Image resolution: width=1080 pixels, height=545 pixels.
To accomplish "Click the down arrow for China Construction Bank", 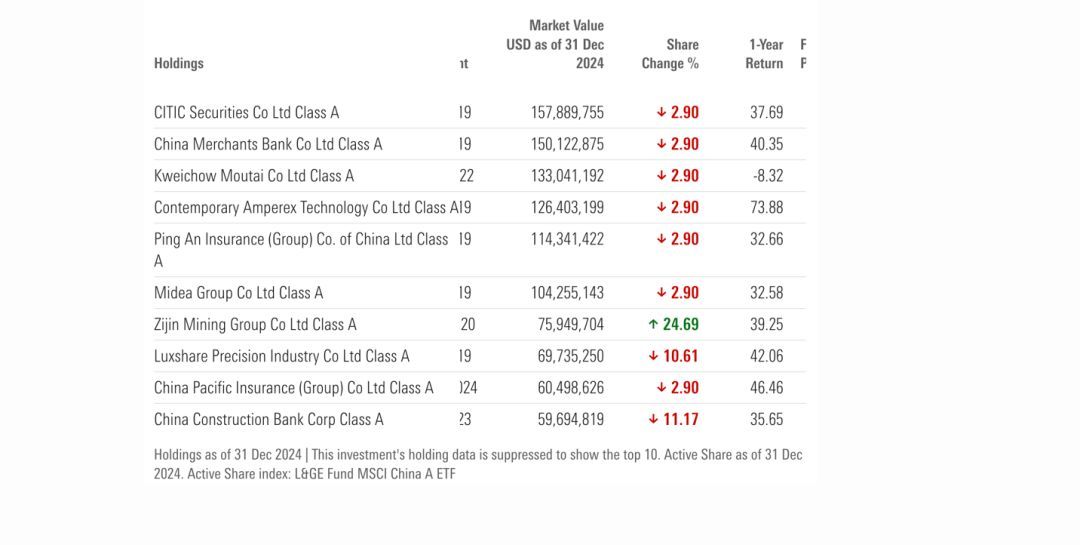I will [x=653, y=420].
